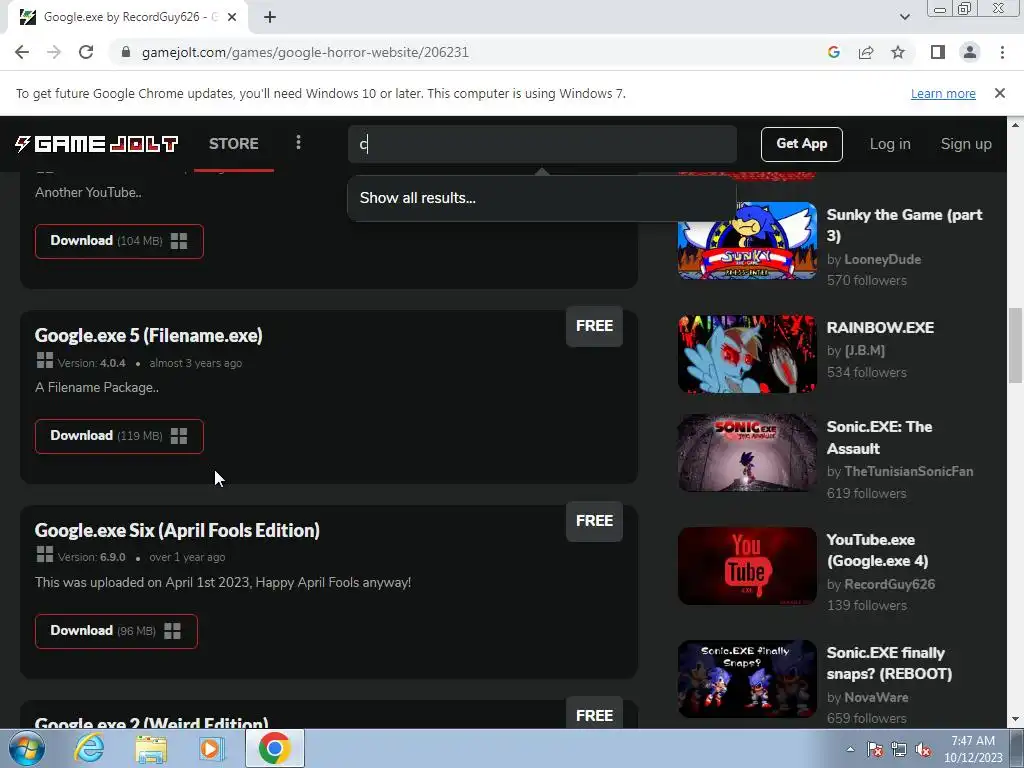Reload the current page
Screen dimensions: 1024x768
(x=86, y=52)
